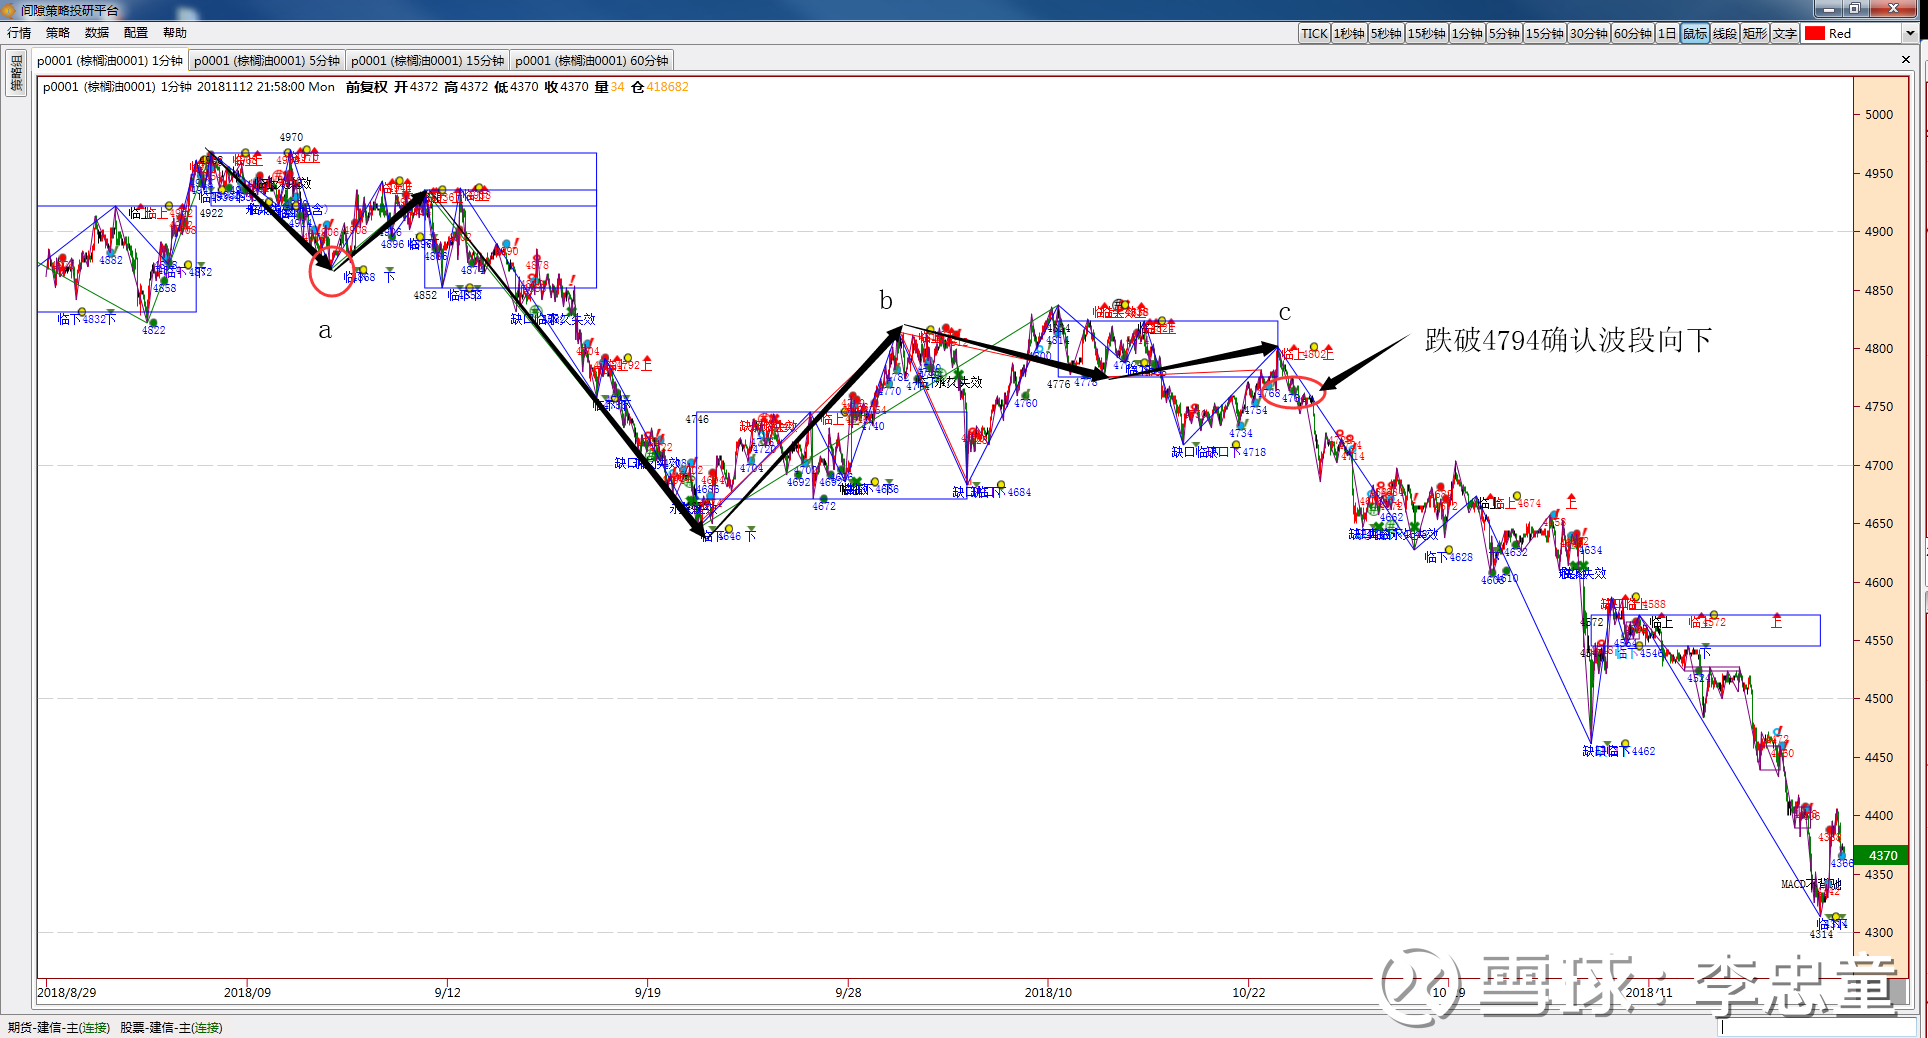Set chart period to 15秒钟

click(1427, 33)
